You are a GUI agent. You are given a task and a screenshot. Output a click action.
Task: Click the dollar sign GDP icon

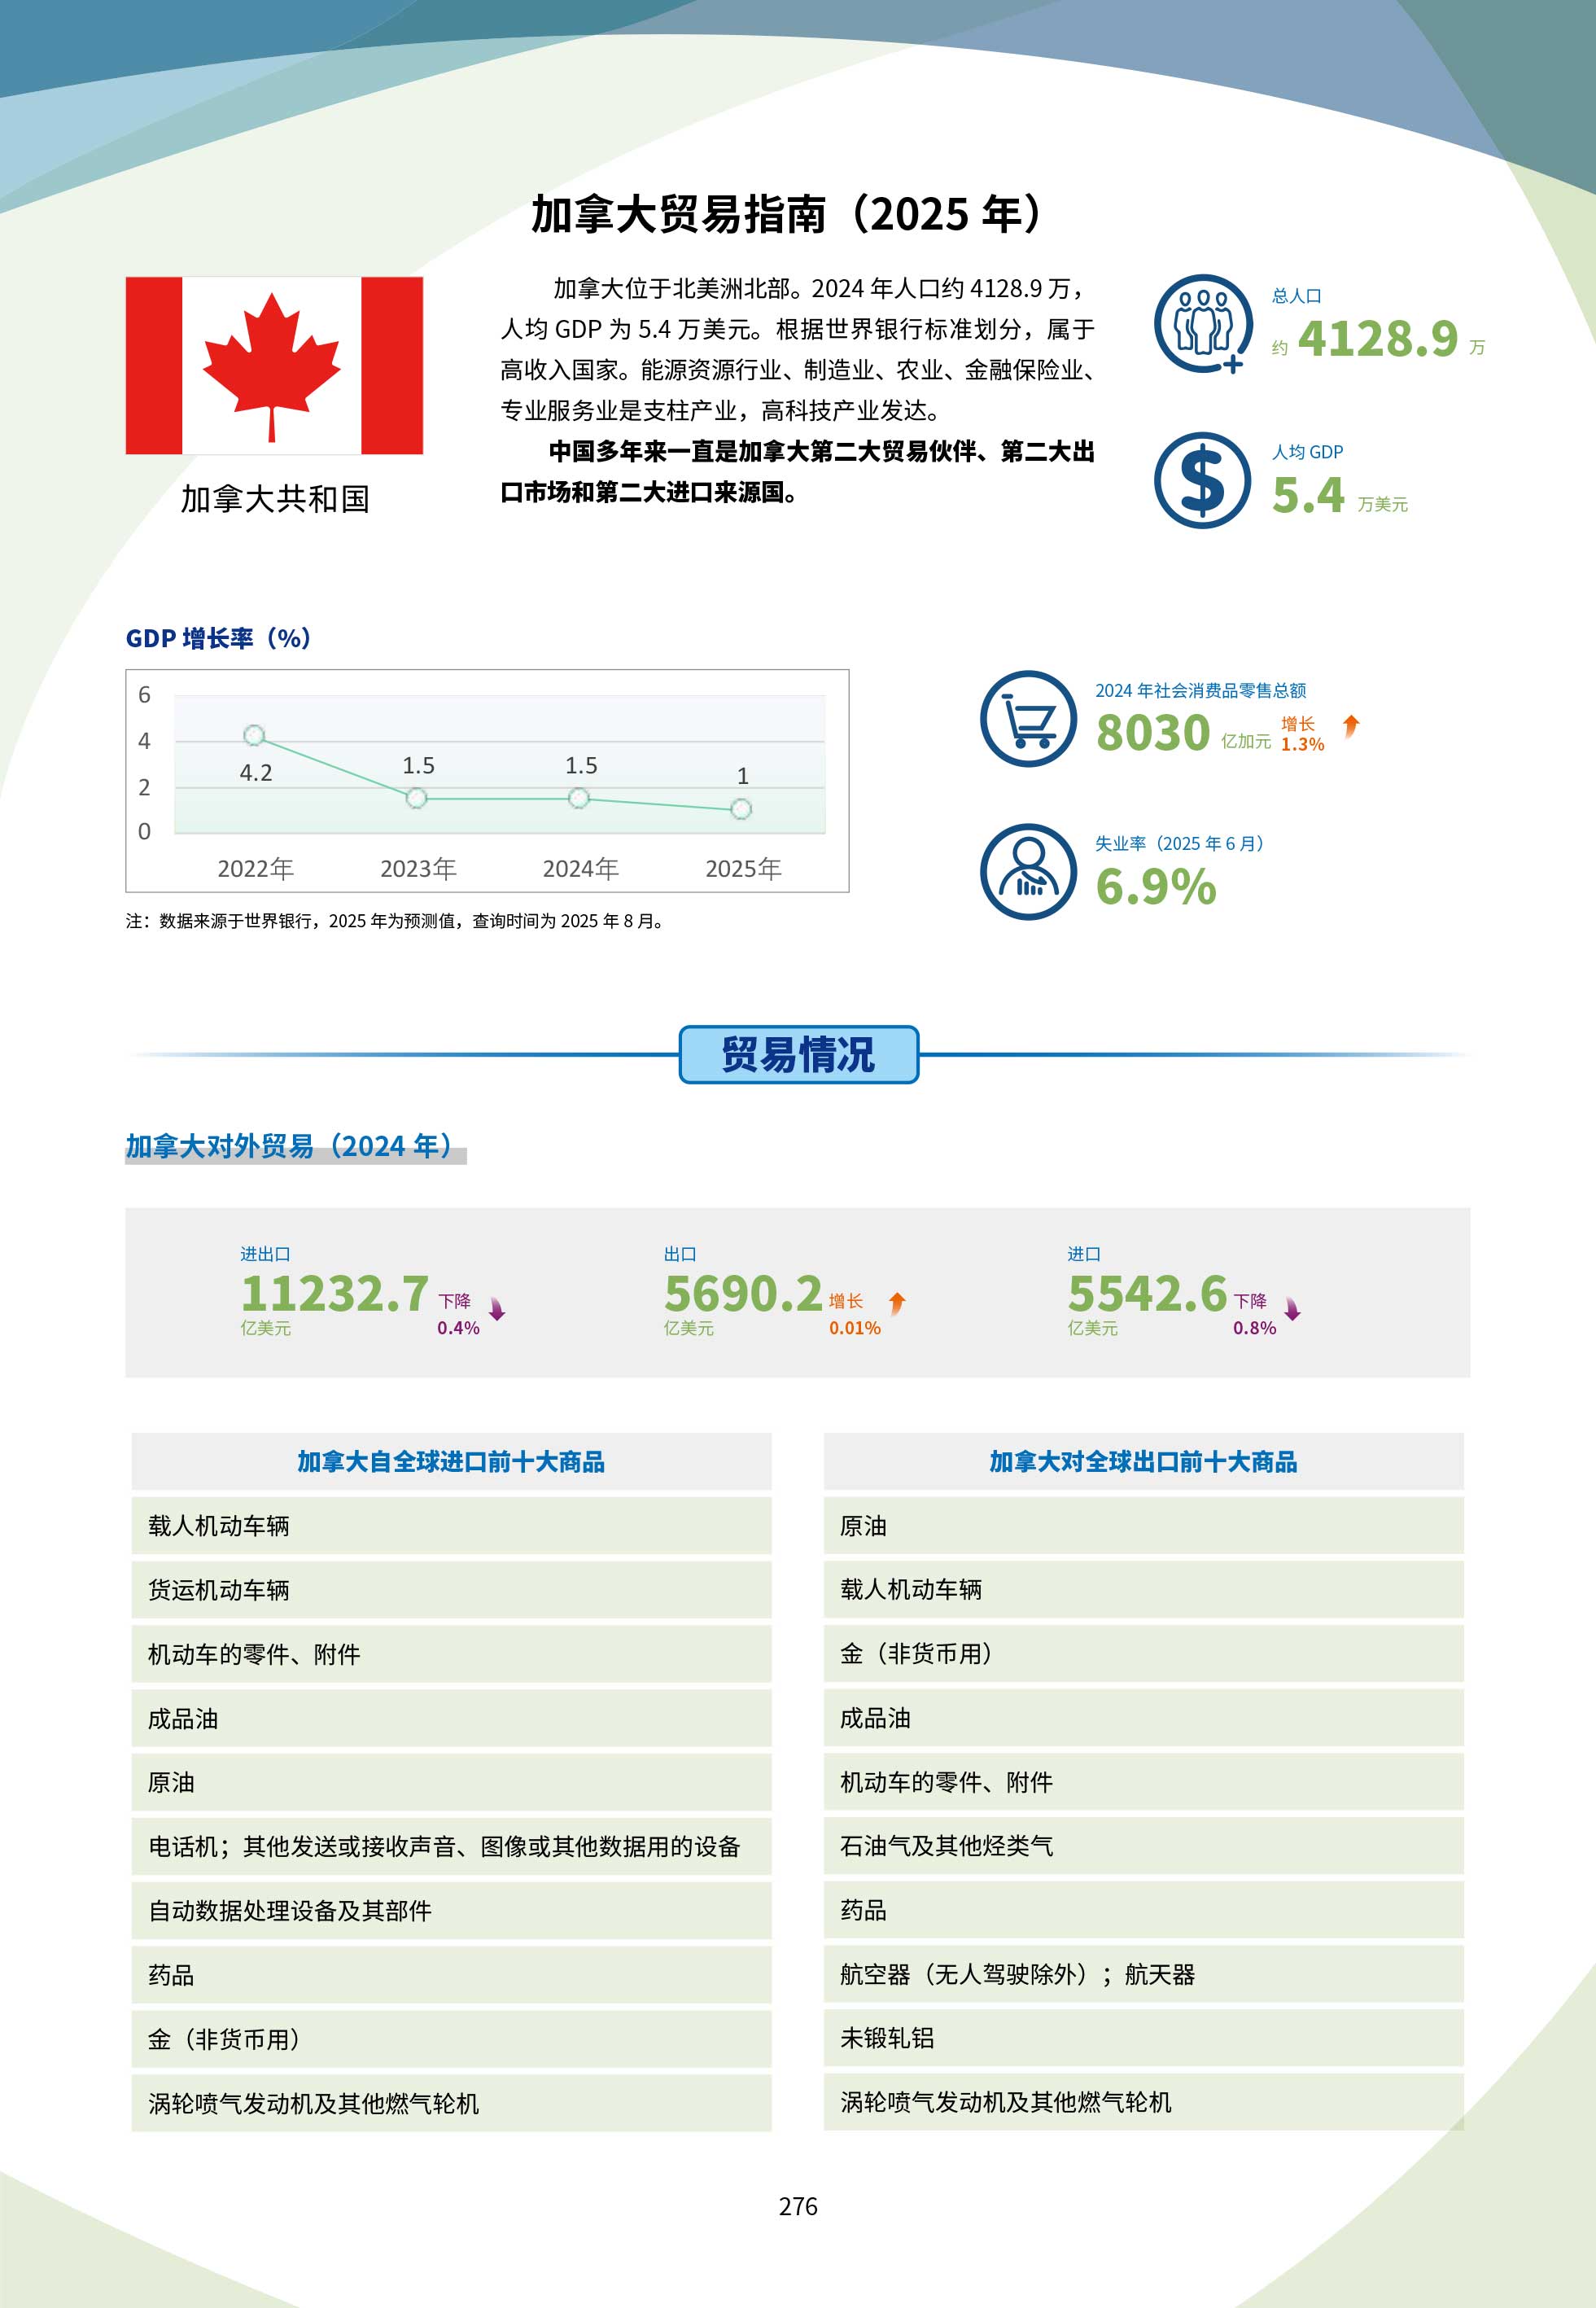[1202, 480]
